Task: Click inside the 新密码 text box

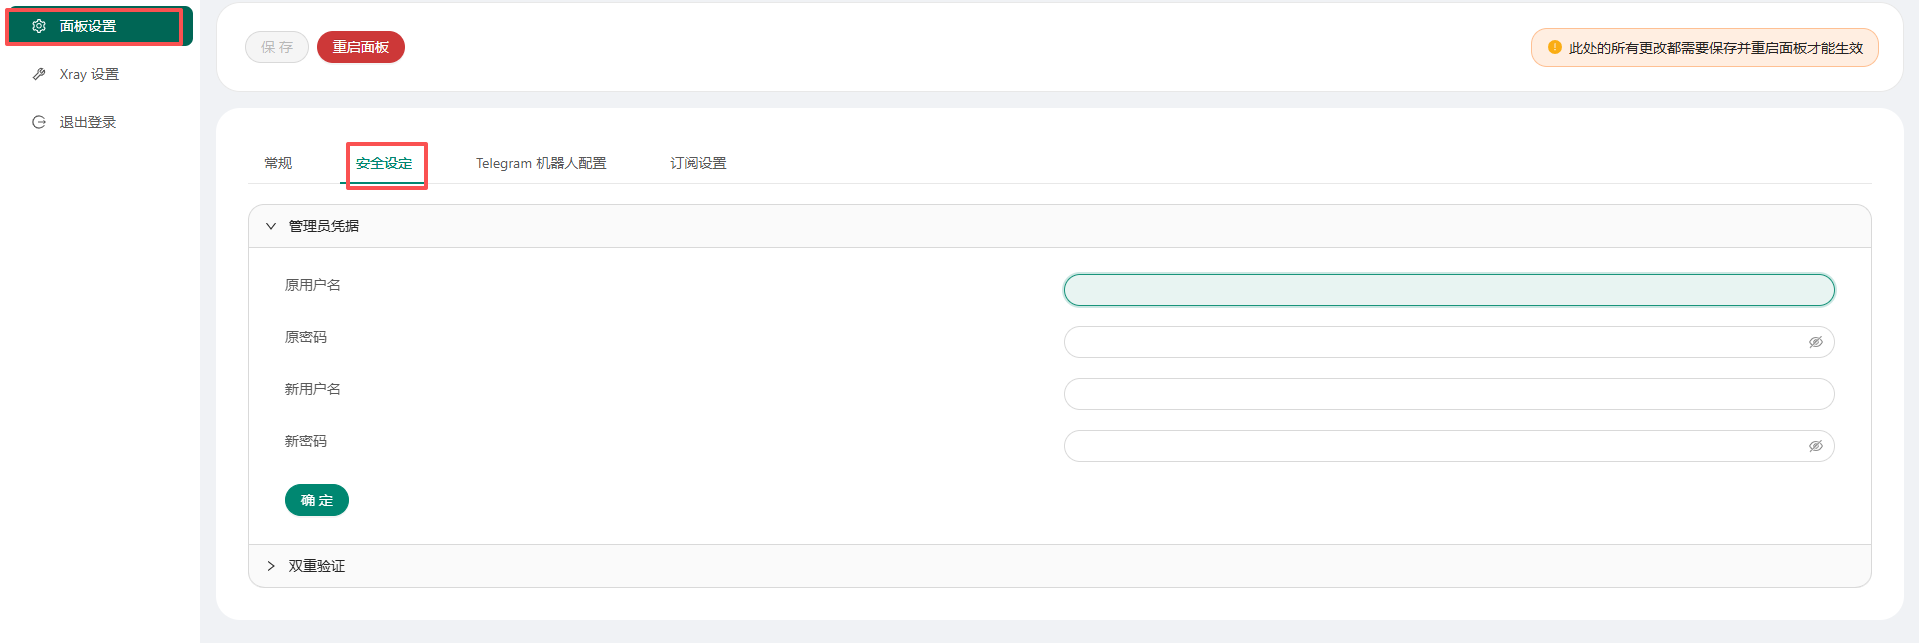Action: 1430,446
